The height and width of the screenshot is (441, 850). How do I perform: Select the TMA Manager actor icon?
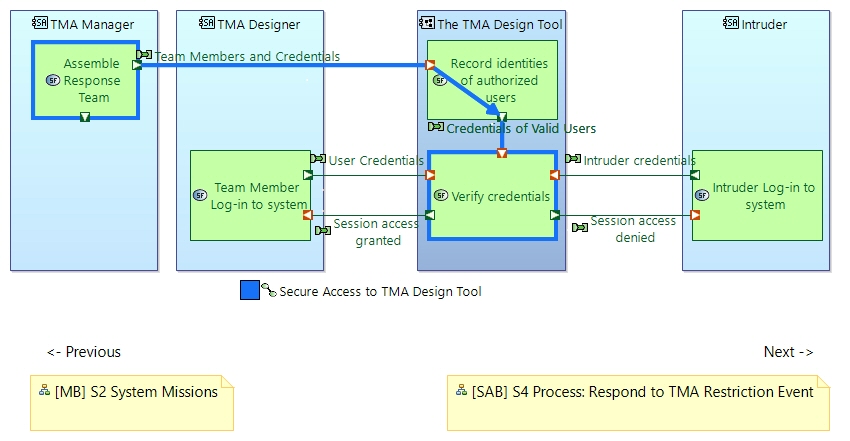click(40, 23)
